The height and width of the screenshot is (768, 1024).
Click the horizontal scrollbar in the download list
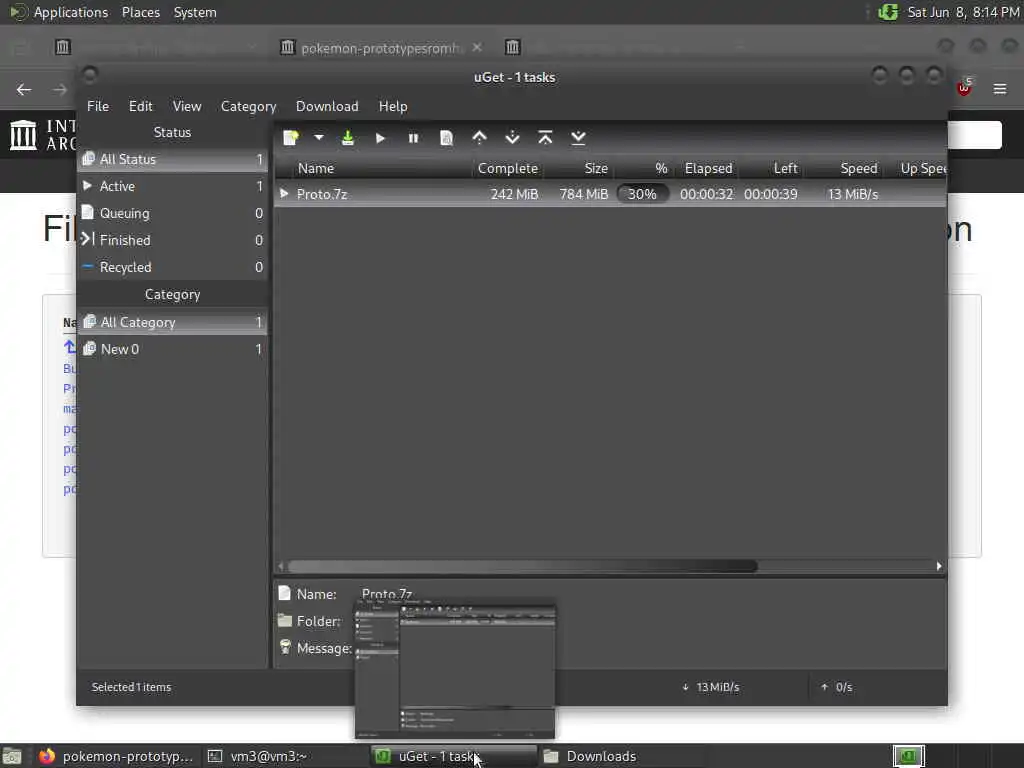(522, 566)
